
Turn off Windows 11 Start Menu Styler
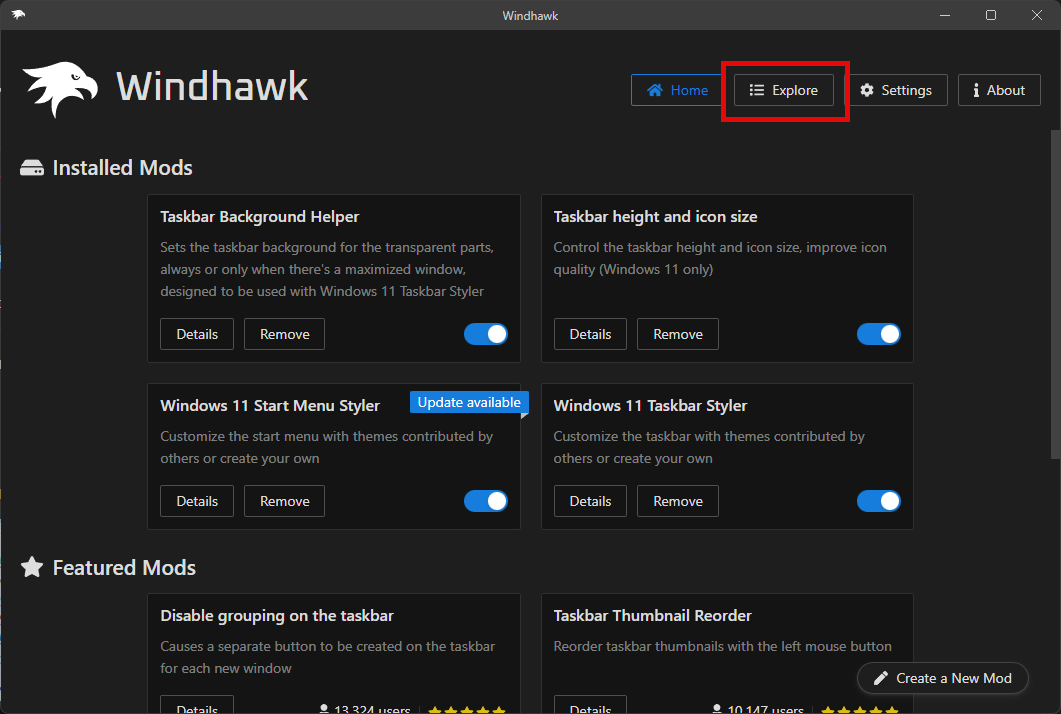[x=486, y=500]
